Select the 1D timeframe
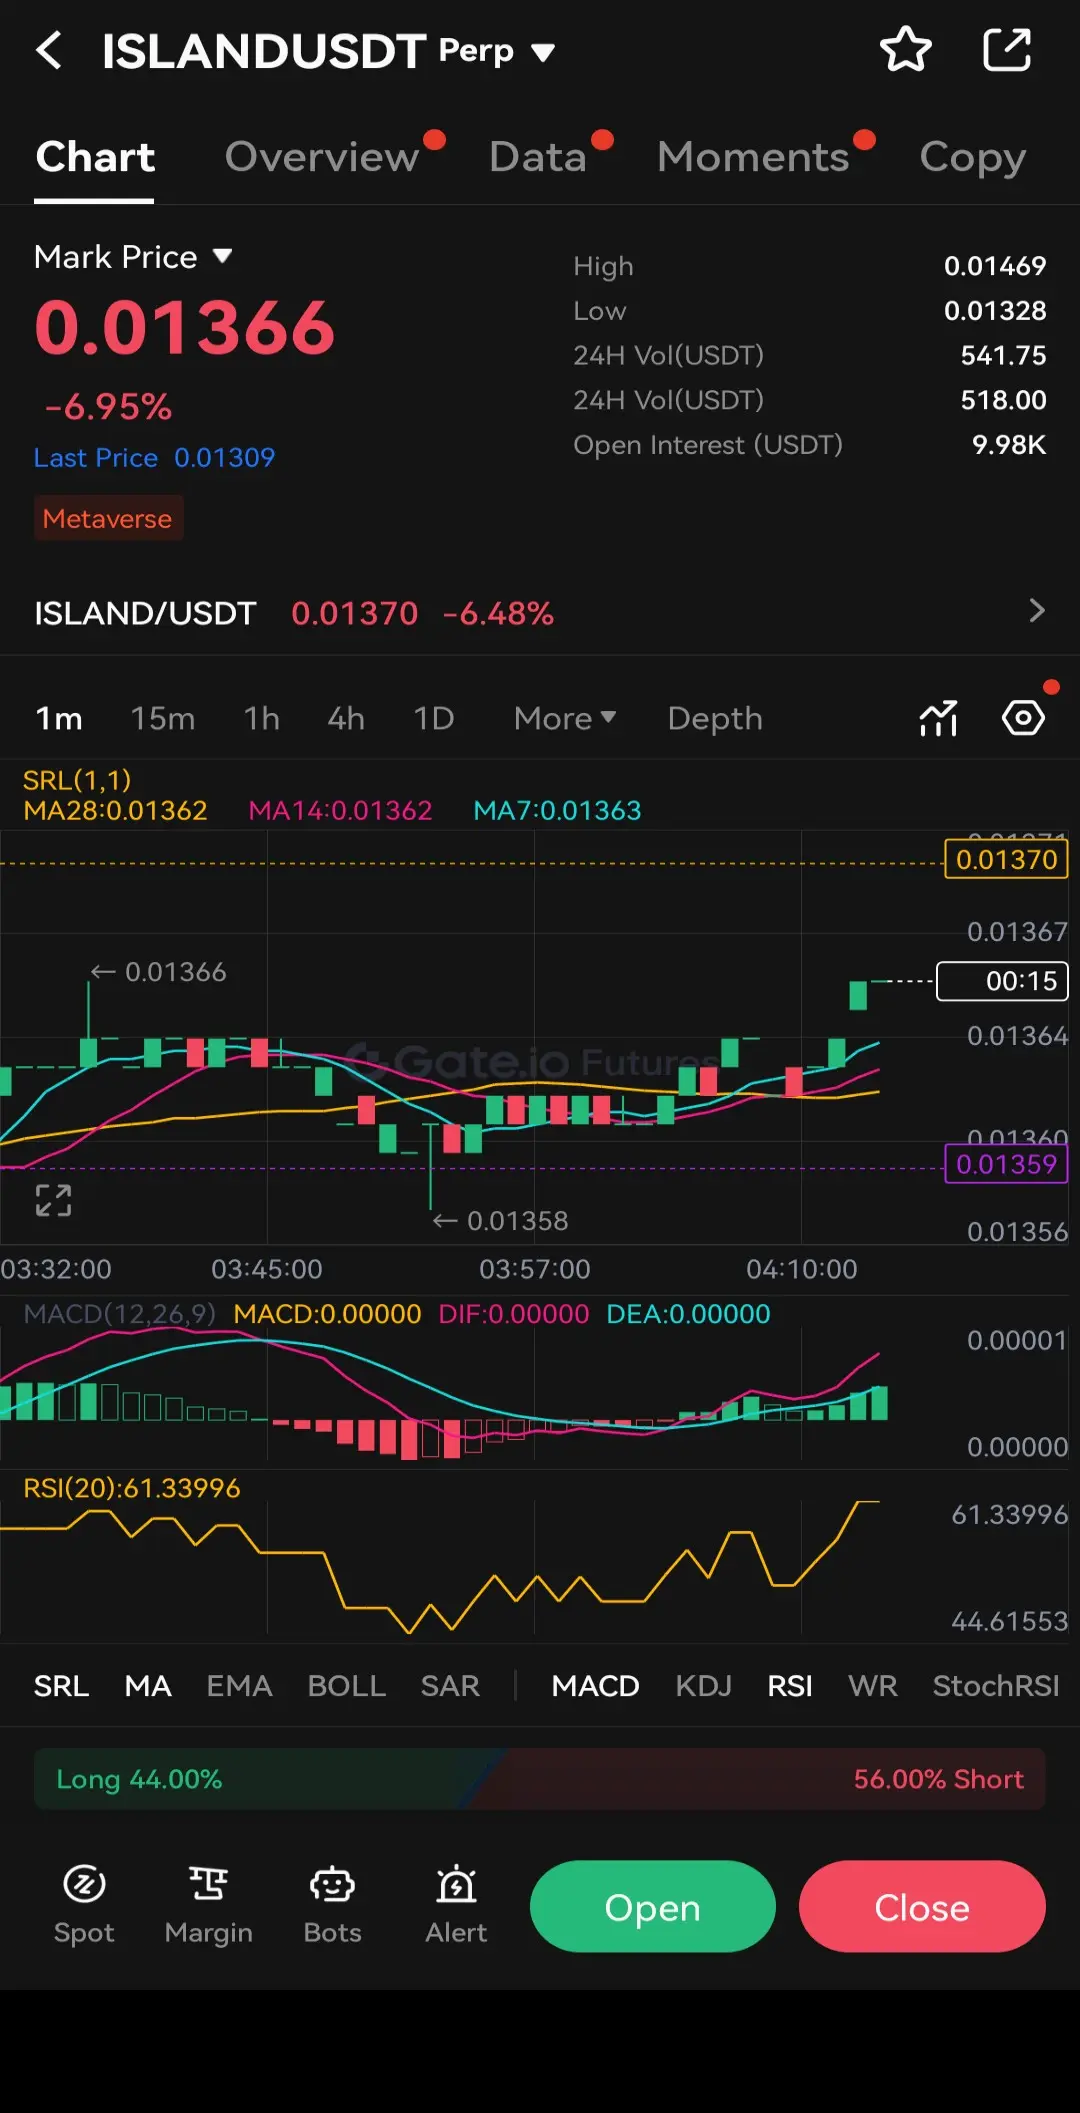The image size is (1080, 2113). pos(434,718)
